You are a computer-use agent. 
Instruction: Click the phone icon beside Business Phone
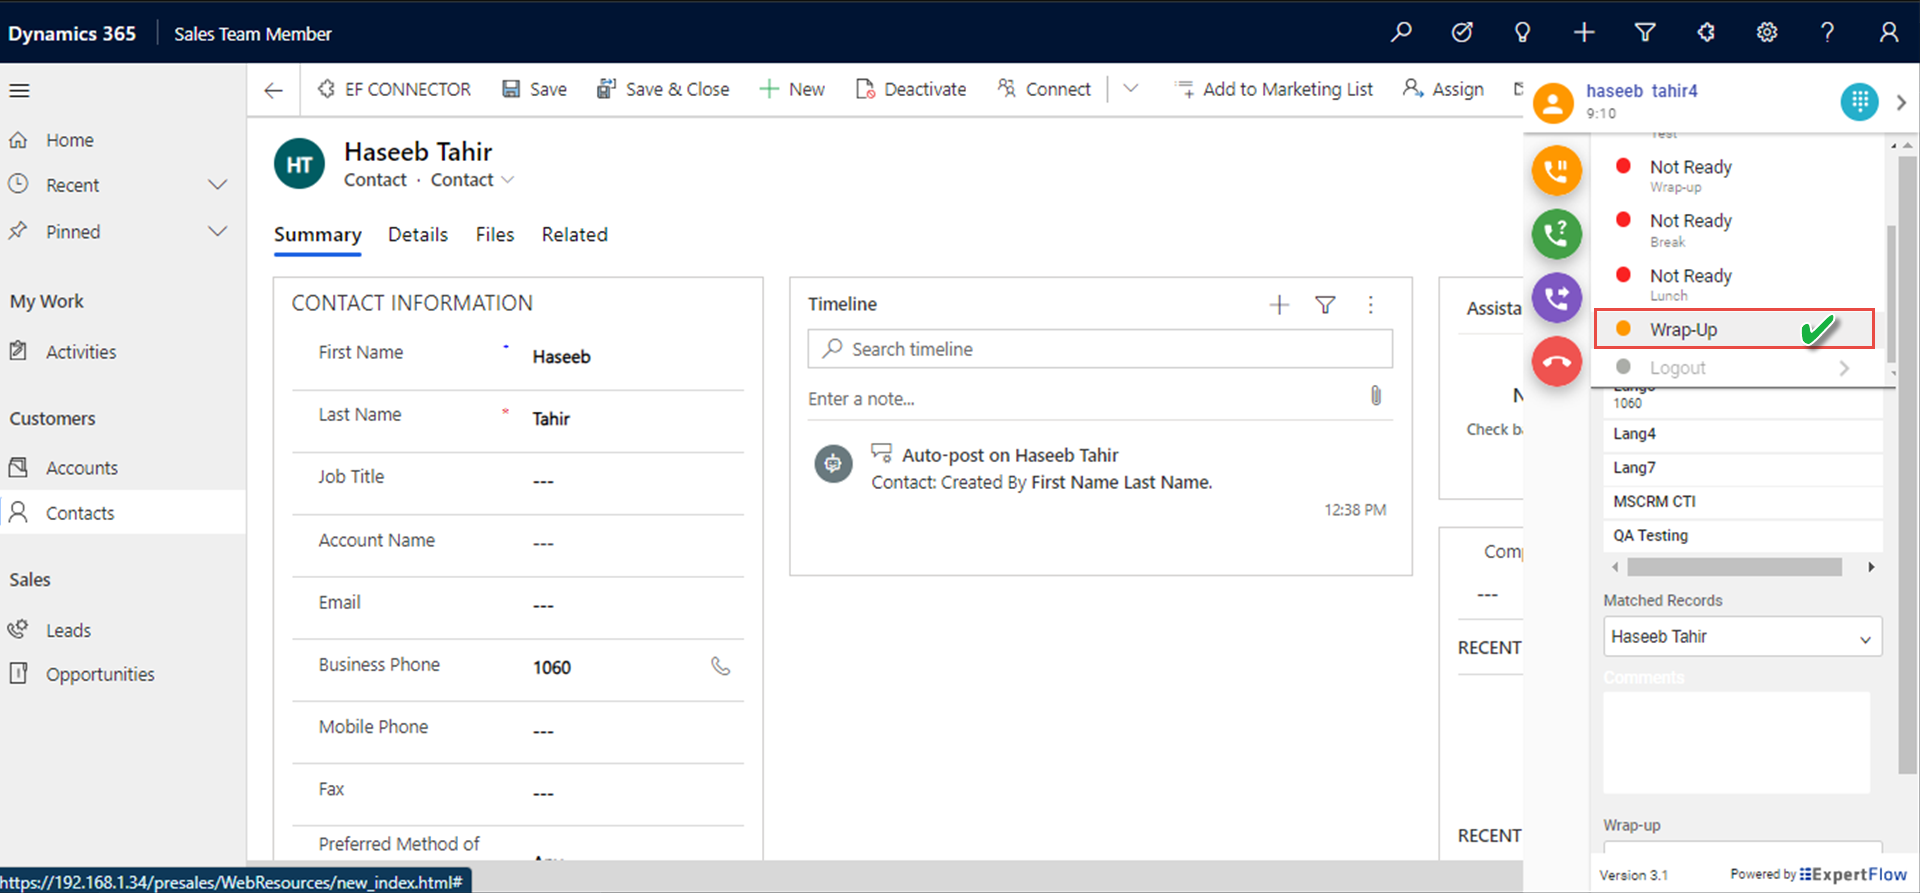click(720, 666)
